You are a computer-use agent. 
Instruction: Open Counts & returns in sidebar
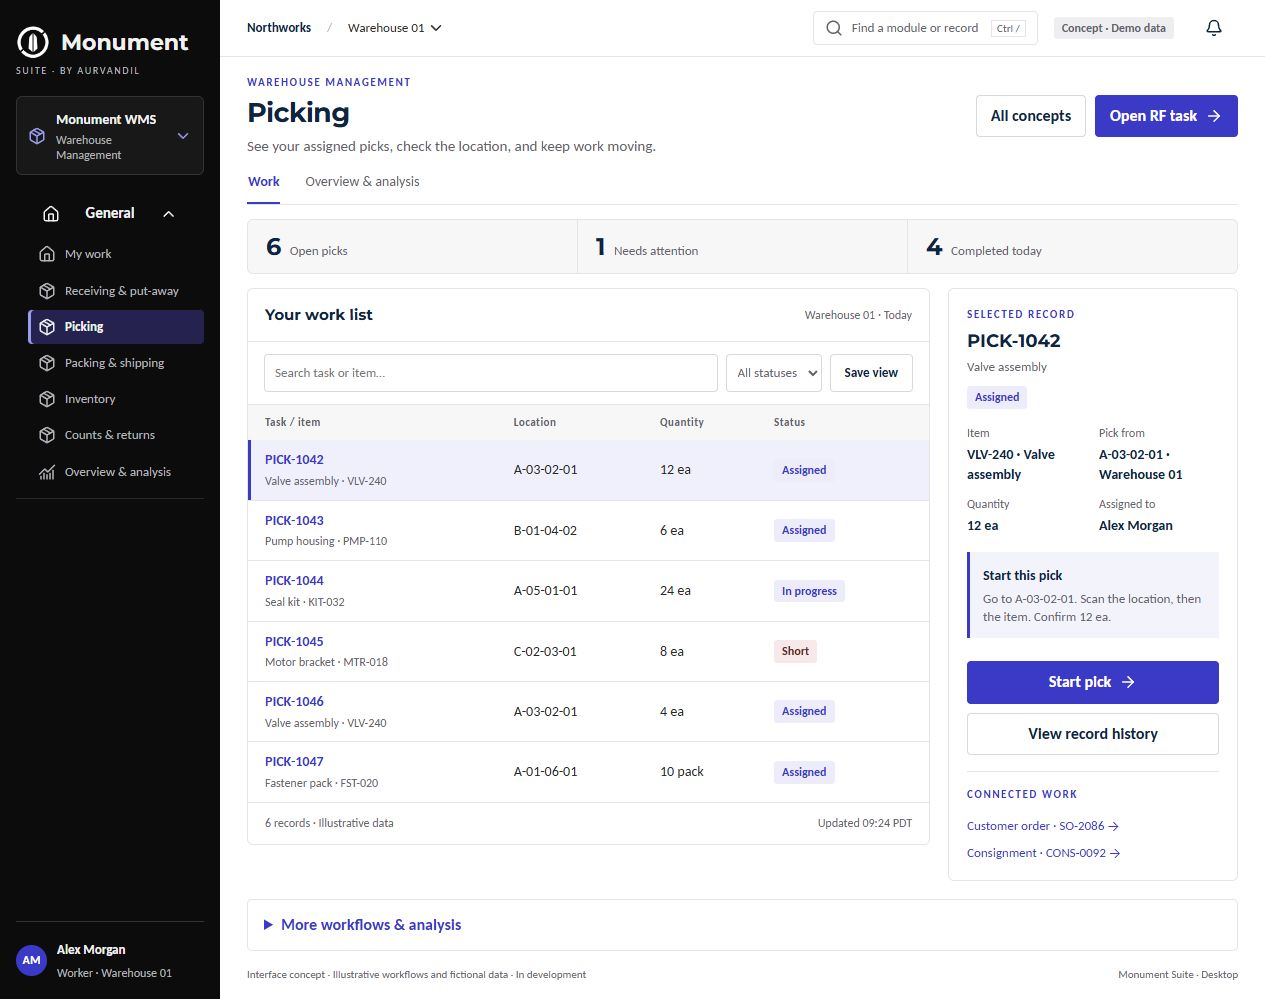point(116,435)
